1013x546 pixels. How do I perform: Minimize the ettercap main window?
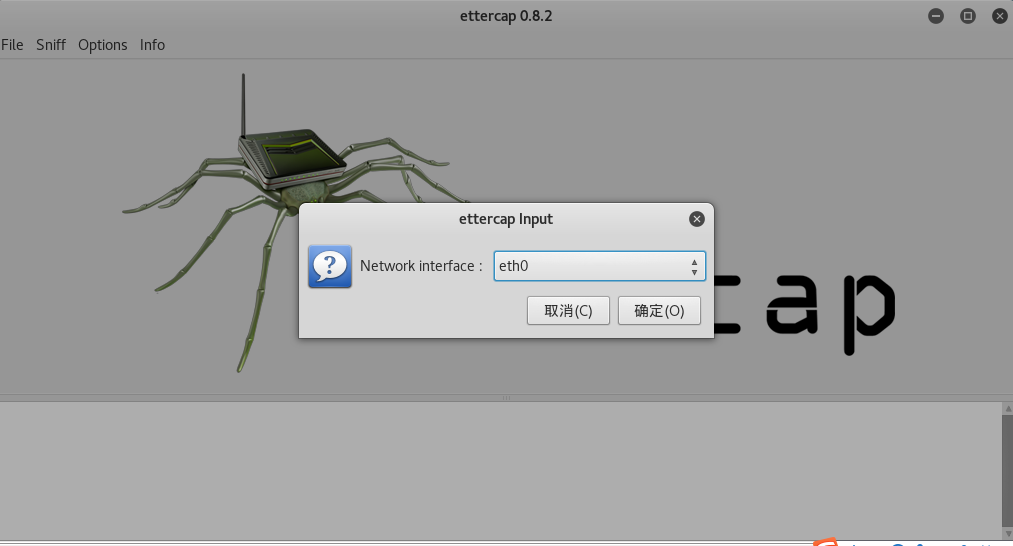click(x=935, y=16)
